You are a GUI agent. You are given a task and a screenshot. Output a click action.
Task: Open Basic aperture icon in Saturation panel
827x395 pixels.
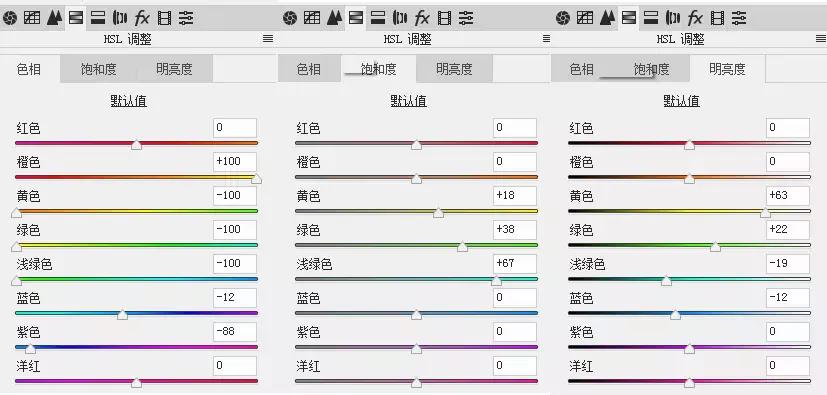290,18
